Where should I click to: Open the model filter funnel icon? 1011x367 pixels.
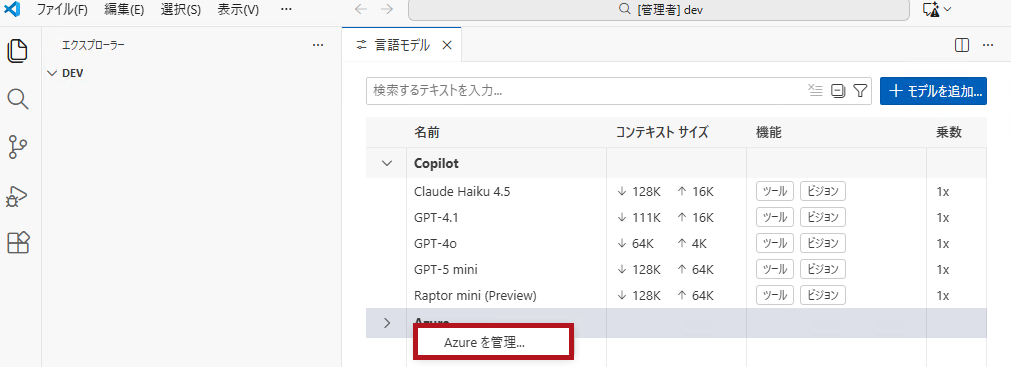click(x=859, y=91)
